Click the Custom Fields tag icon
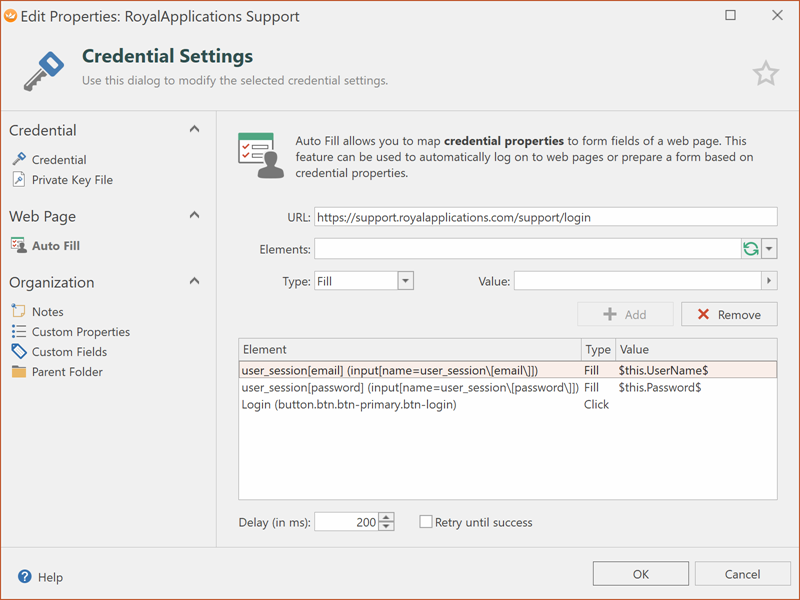Image resolution: width=800 pixels, height=600 pixels. tap(19, 352)
